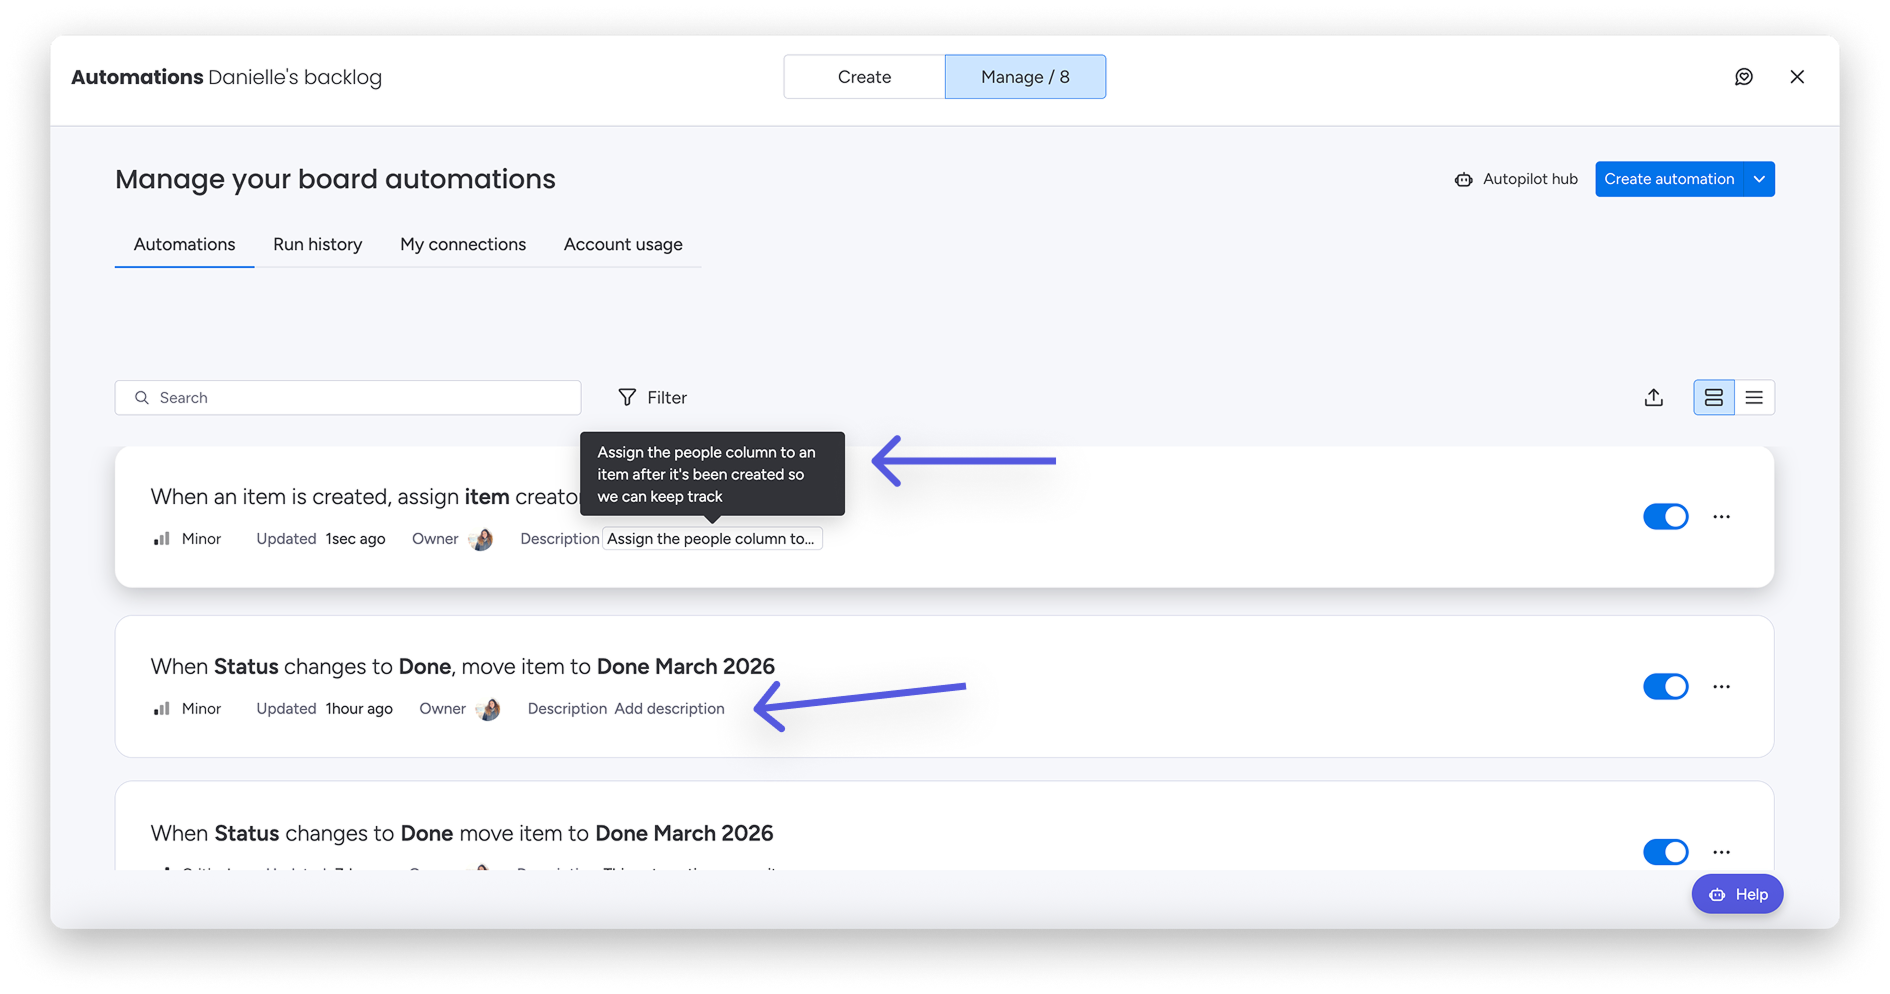Switch to card view layout icon
Image resolution: width=1890 pixels, height=994 pixels.
1713,398
